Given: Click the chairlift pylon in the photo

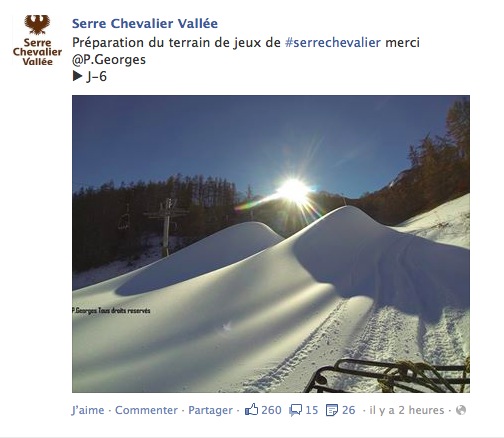Looking at the screenshot, I should (x=166, y=228).
